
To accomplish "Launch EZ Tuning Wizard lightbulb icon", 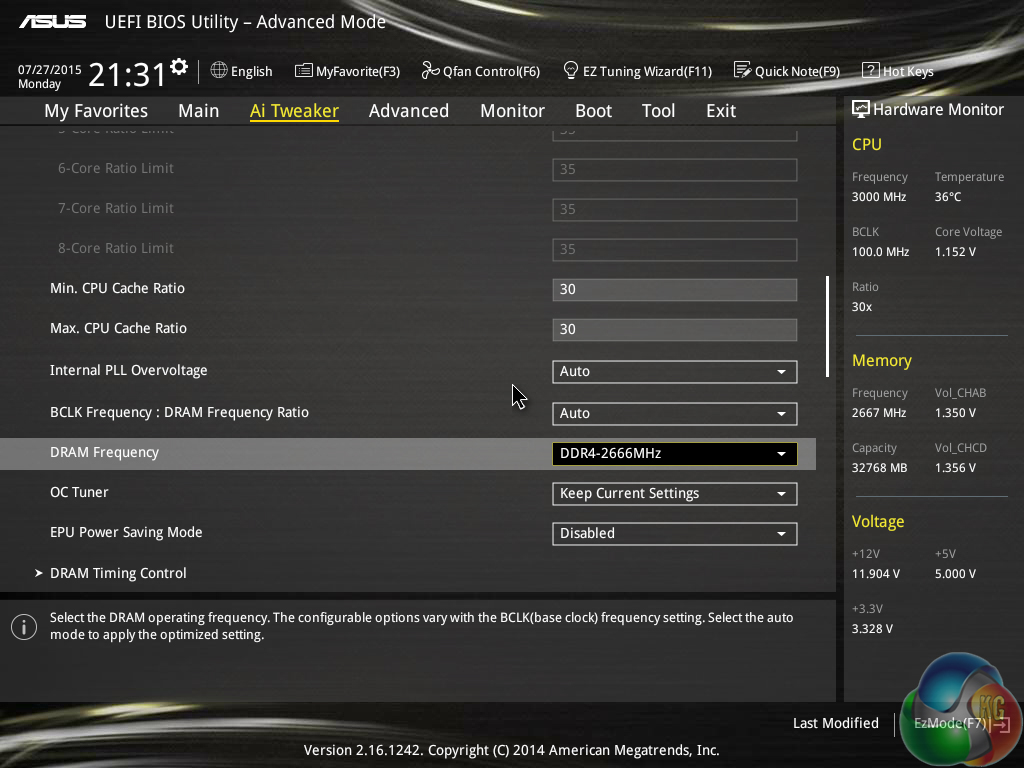I will pyautogui.click(x=571, y=71).
